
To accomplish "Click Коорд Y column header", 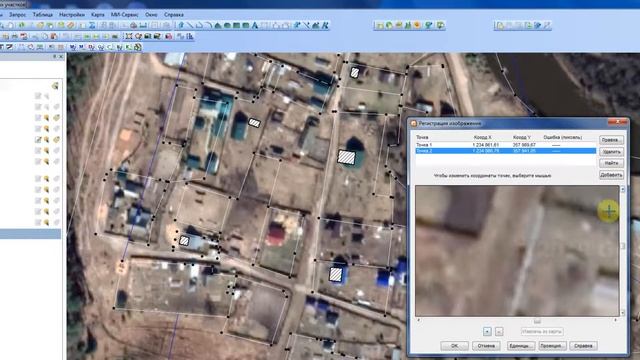I will (522, 138).
